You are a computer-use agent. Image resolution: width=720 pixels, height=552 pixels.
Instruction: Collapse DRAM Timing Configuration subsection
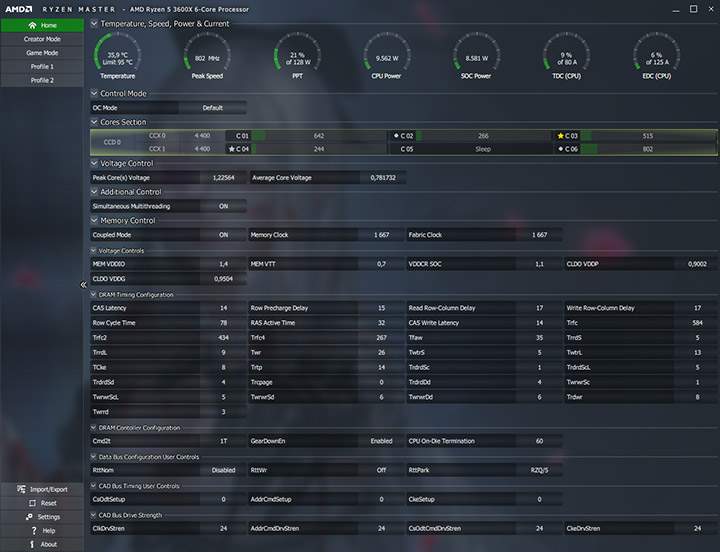coord(94,295)
